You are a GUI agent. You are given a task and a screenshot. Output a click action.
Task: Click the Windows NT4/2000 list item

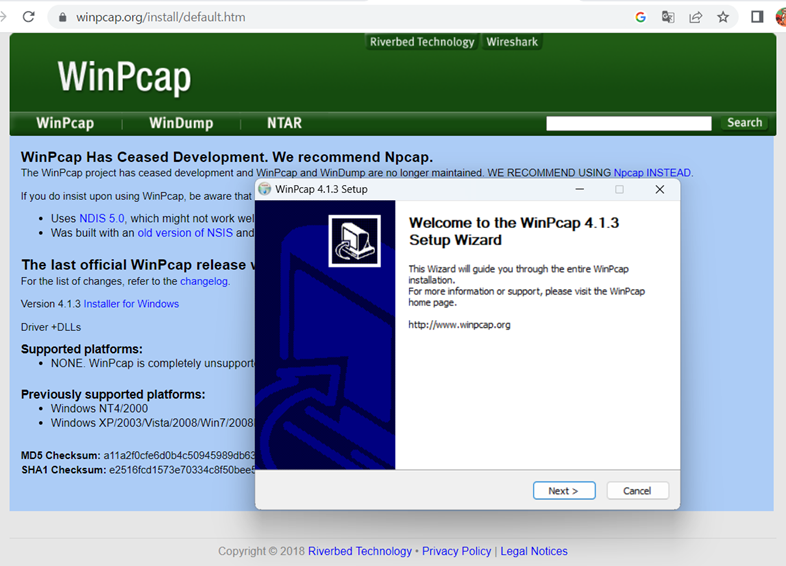[x=99, y=409]
